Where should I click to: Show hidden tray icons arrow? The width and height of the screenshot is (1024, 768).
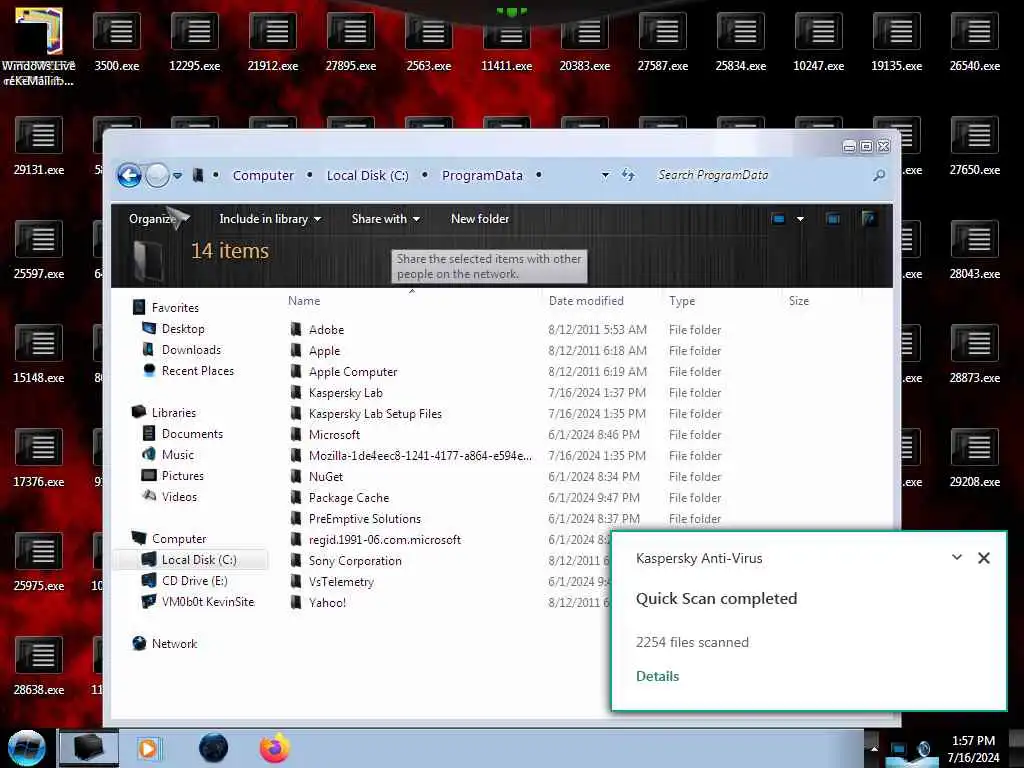click(x=874, y=749)
